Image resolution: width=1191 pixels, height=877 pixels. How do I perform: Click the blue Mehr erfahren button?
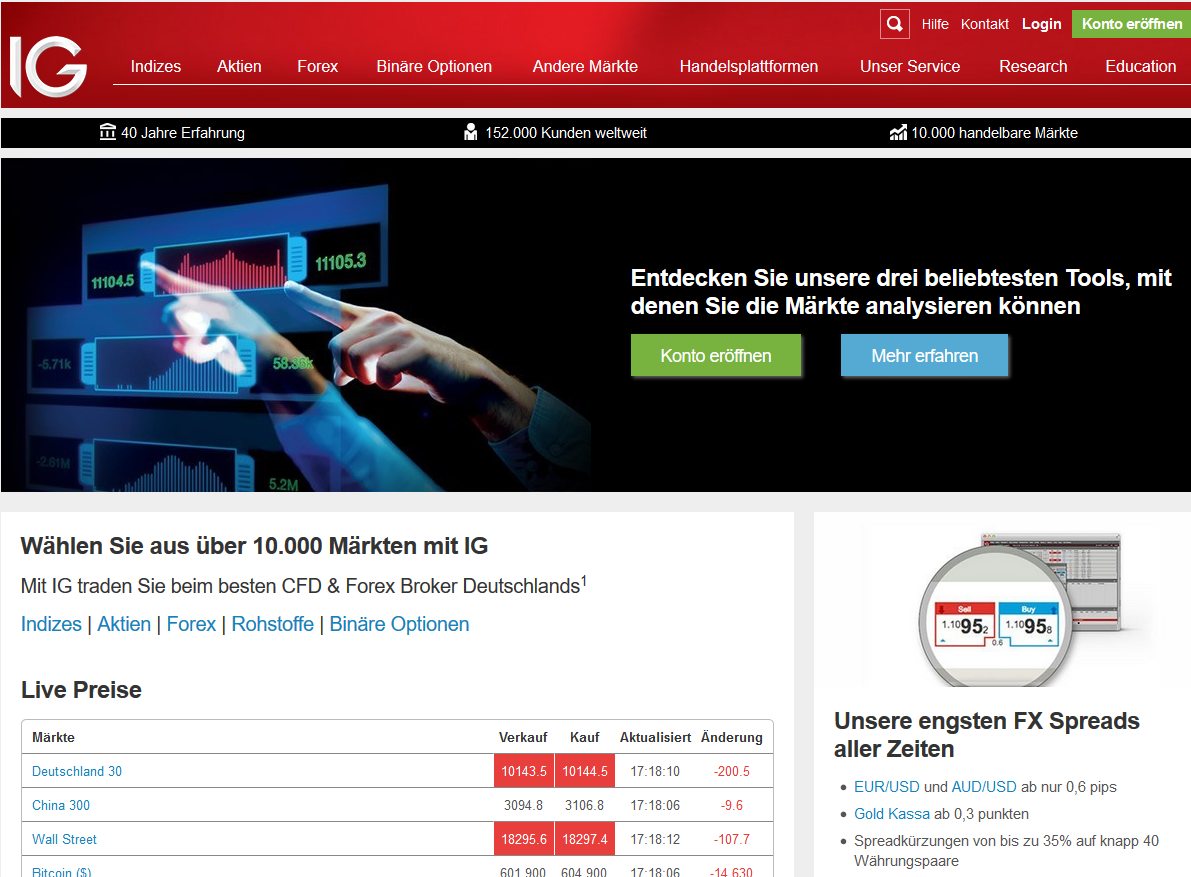[924, 355]
